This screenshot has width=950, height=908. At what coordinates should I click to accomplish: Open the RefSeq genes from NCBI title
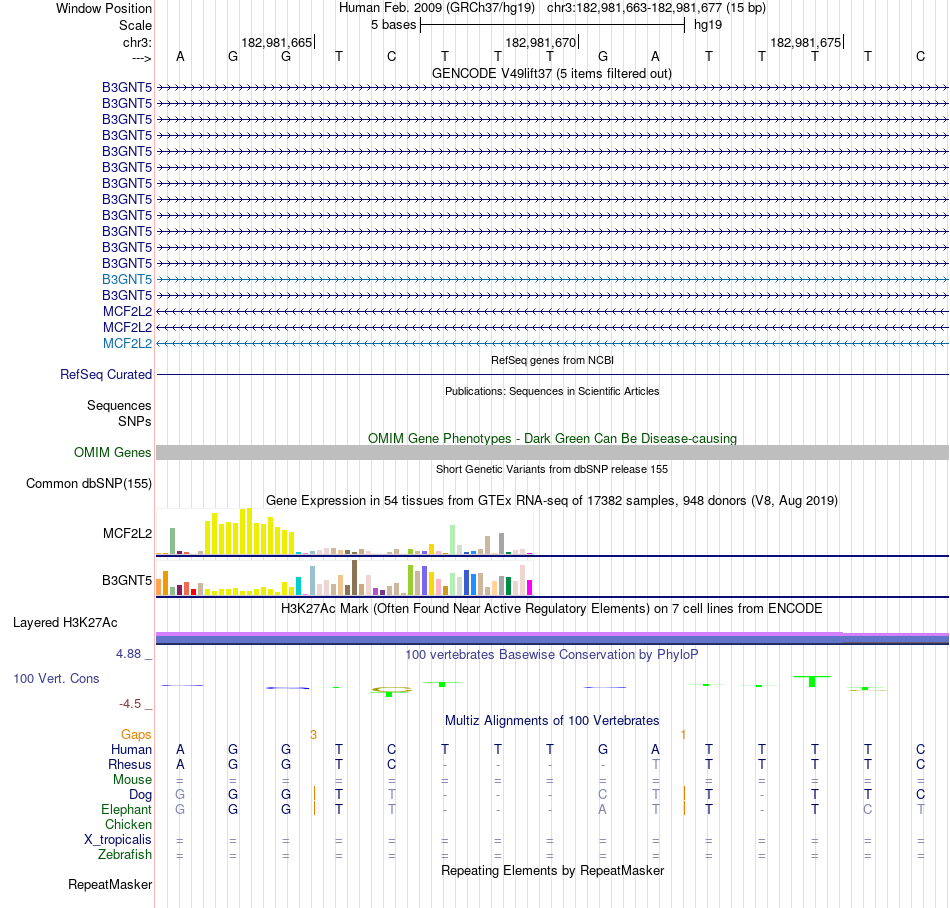coord(552,360)
